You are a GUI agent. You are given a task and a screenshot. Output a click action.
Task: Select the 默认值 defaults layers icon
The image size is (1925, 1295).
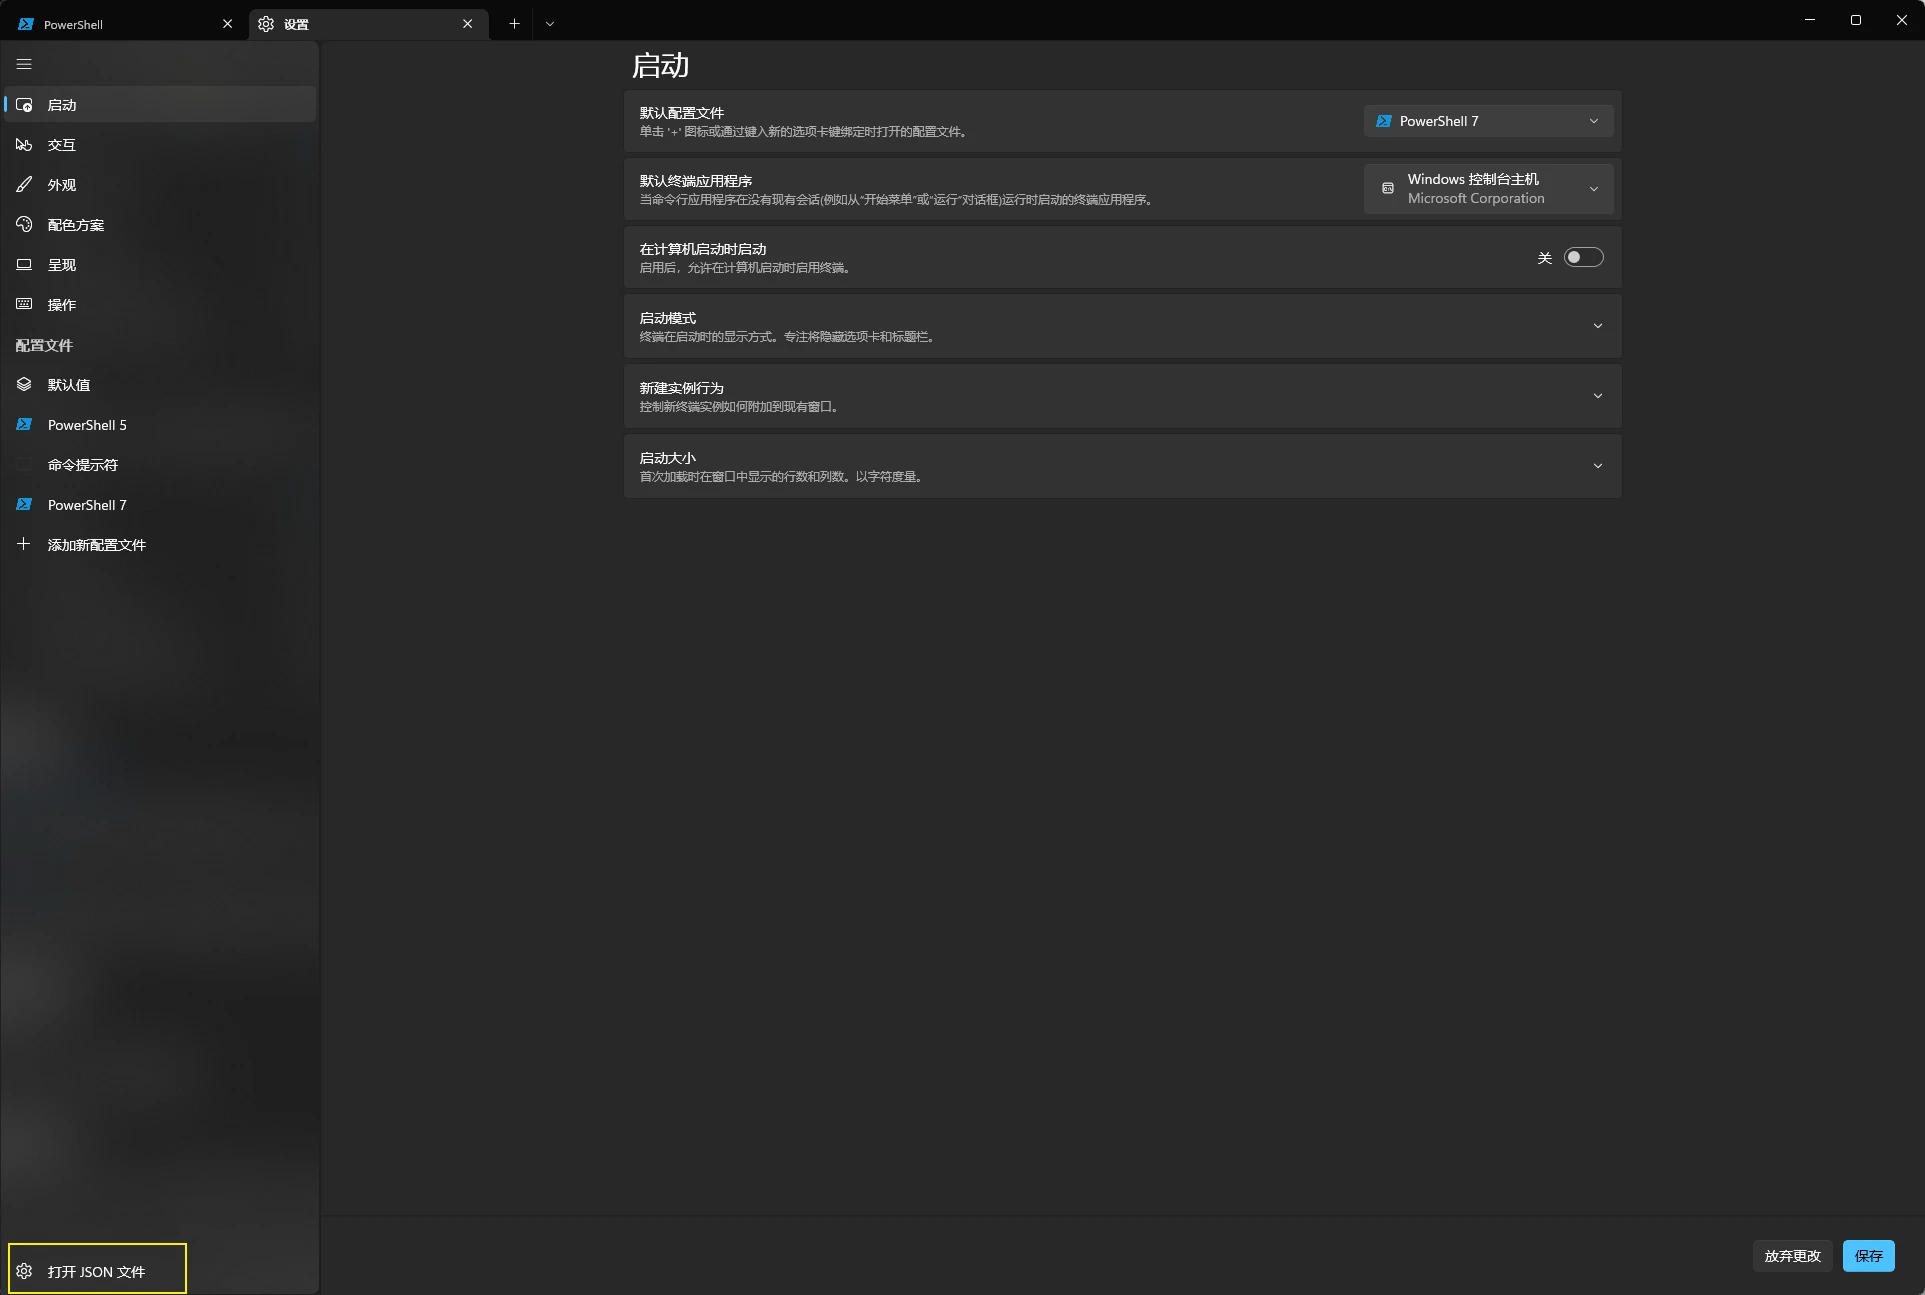coord(24,385)
